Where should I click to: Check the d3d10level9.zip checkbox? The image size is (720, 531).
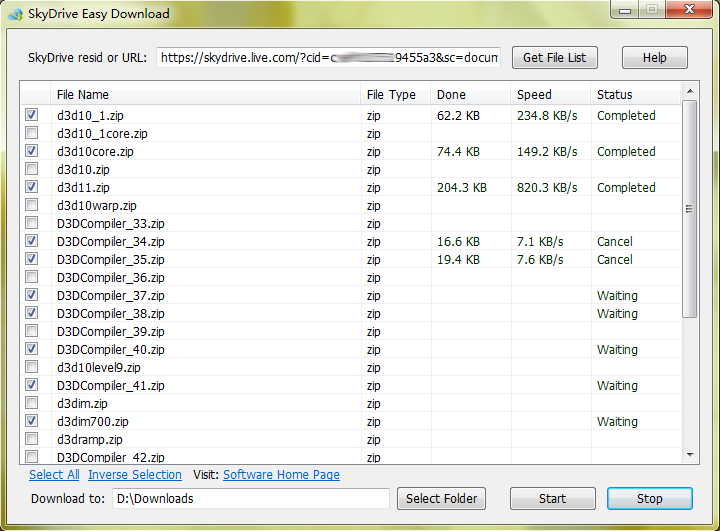click(x=32, y=367)
